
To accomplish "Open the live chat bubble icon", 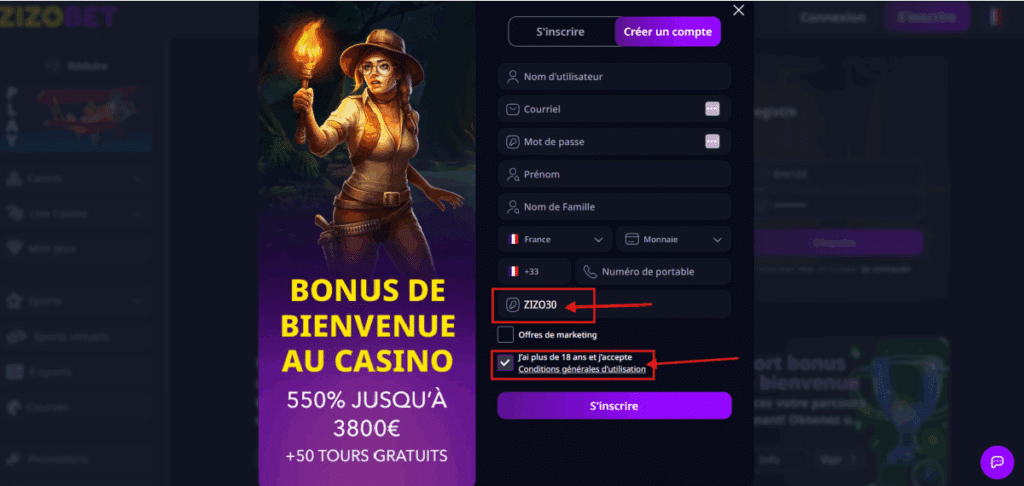I will [x=997, y=462].
